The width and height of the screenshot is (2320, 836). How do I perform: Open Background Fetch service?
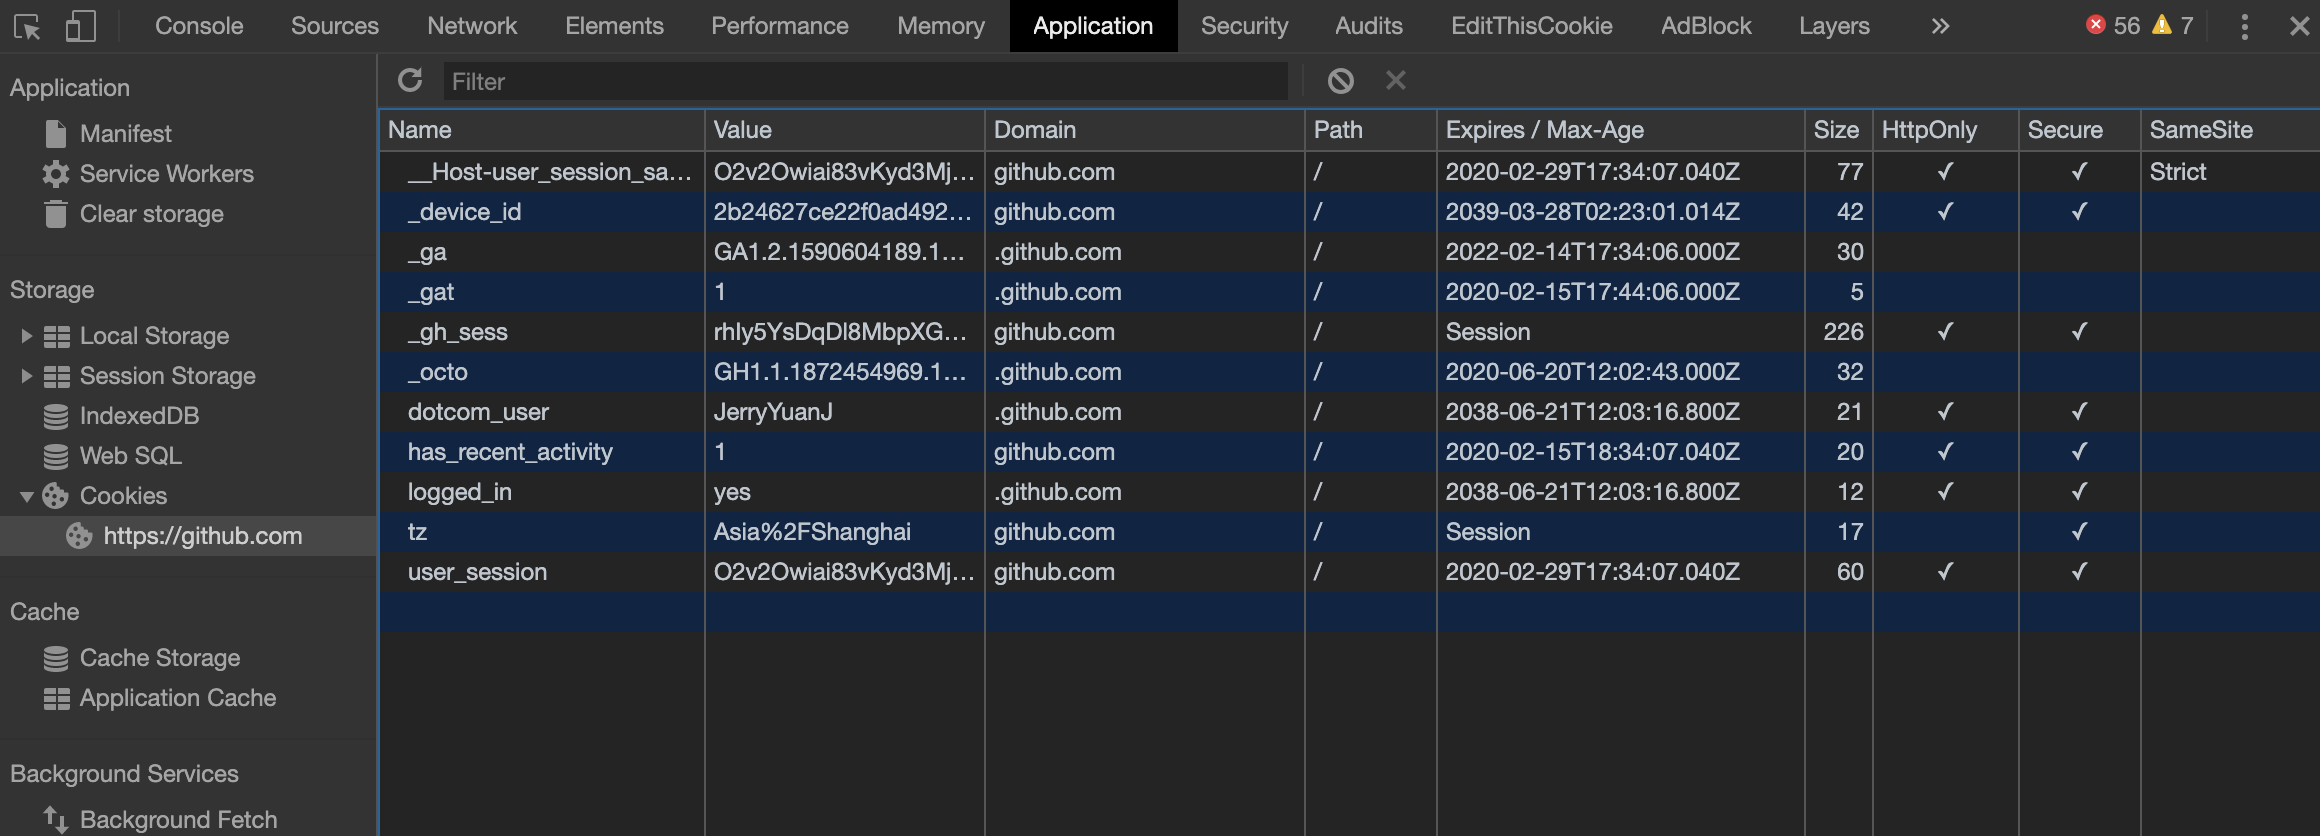(178, 820)
